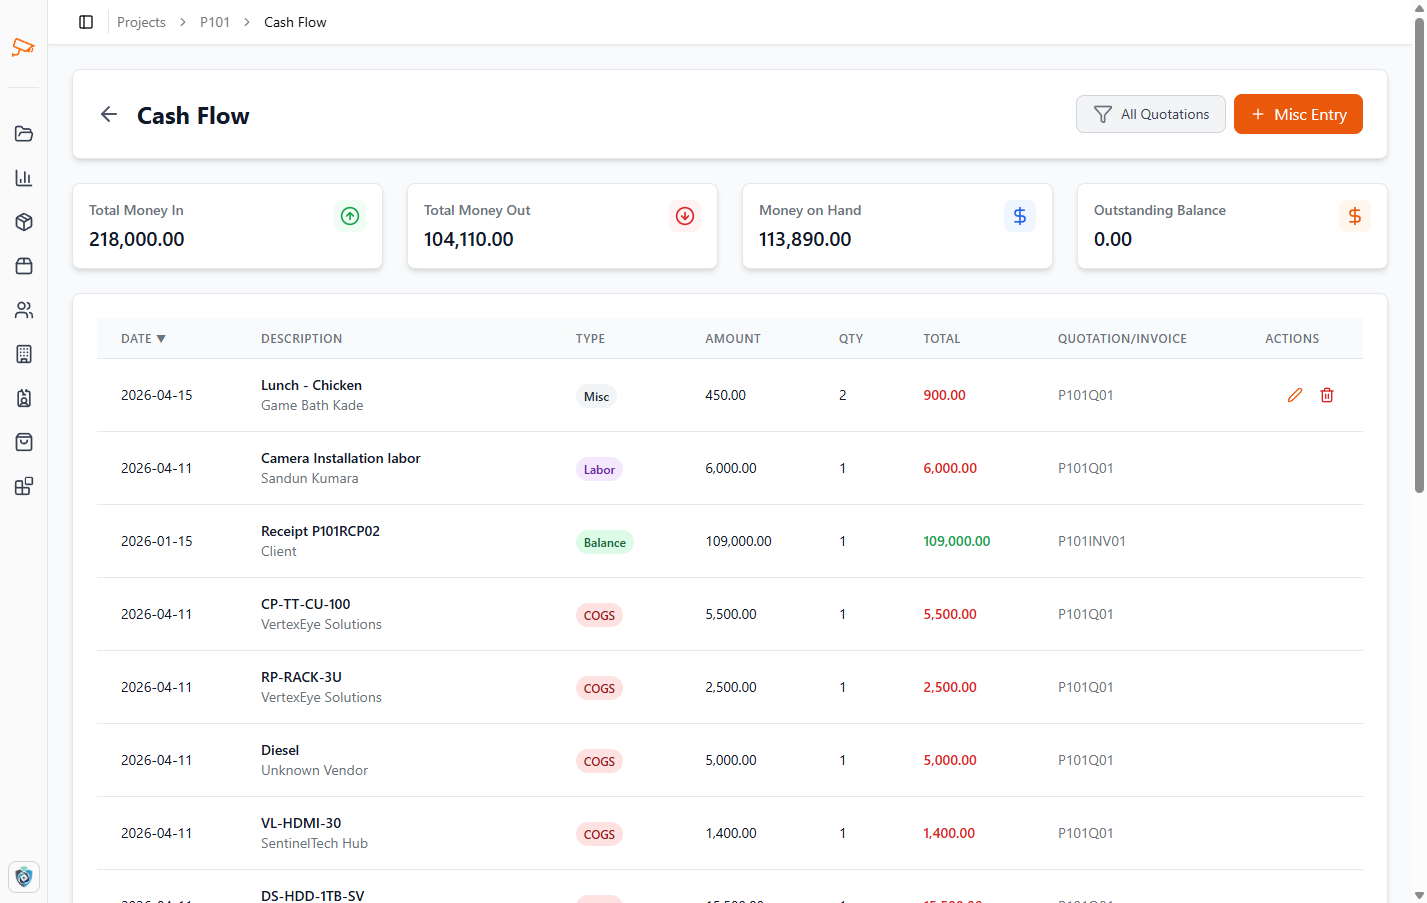Click the app logo in sidebar
The height and width of the screenshot is (903, 1427).
pyautogui.click(x=23, y=47)
